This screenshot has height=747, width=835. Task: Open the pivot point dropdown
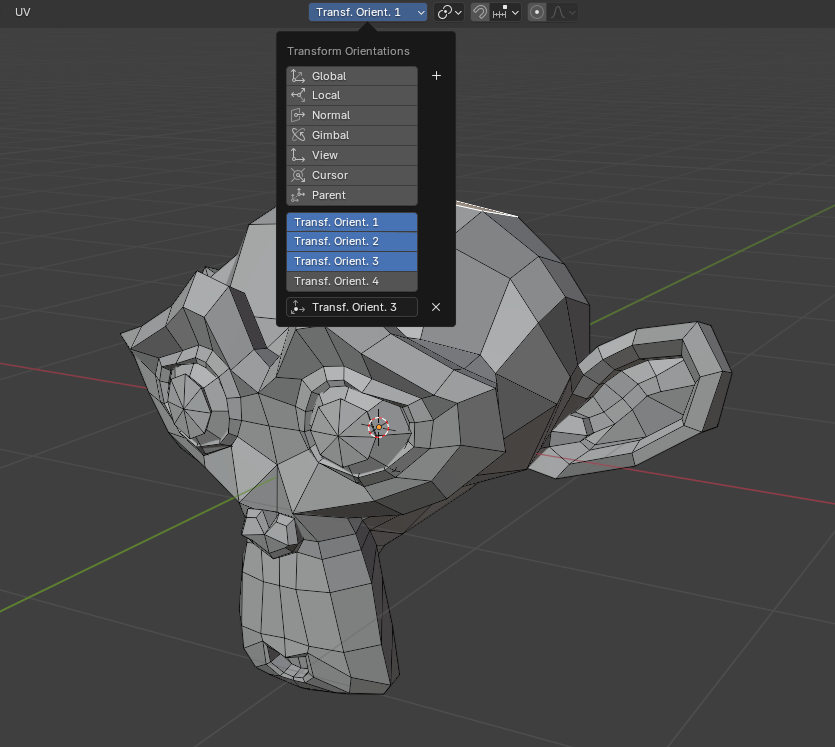click(449, 12)
